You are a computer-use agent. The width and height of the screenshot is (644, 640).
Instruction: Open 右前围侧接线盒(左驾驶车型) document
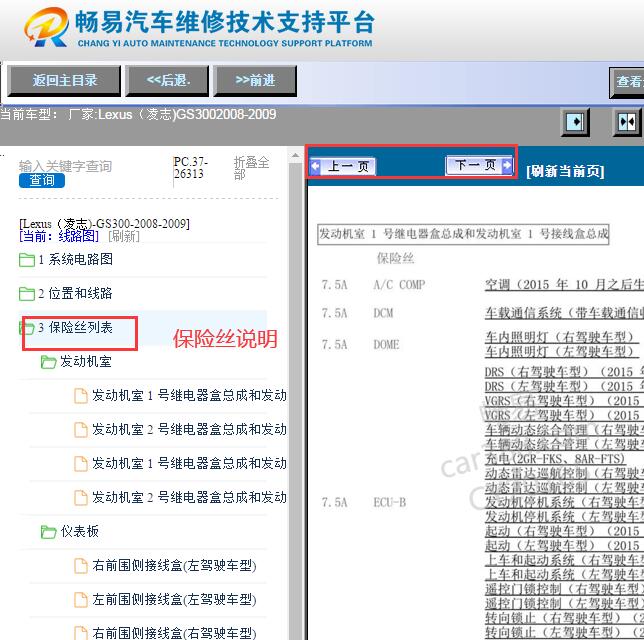[x=174, y=566]
